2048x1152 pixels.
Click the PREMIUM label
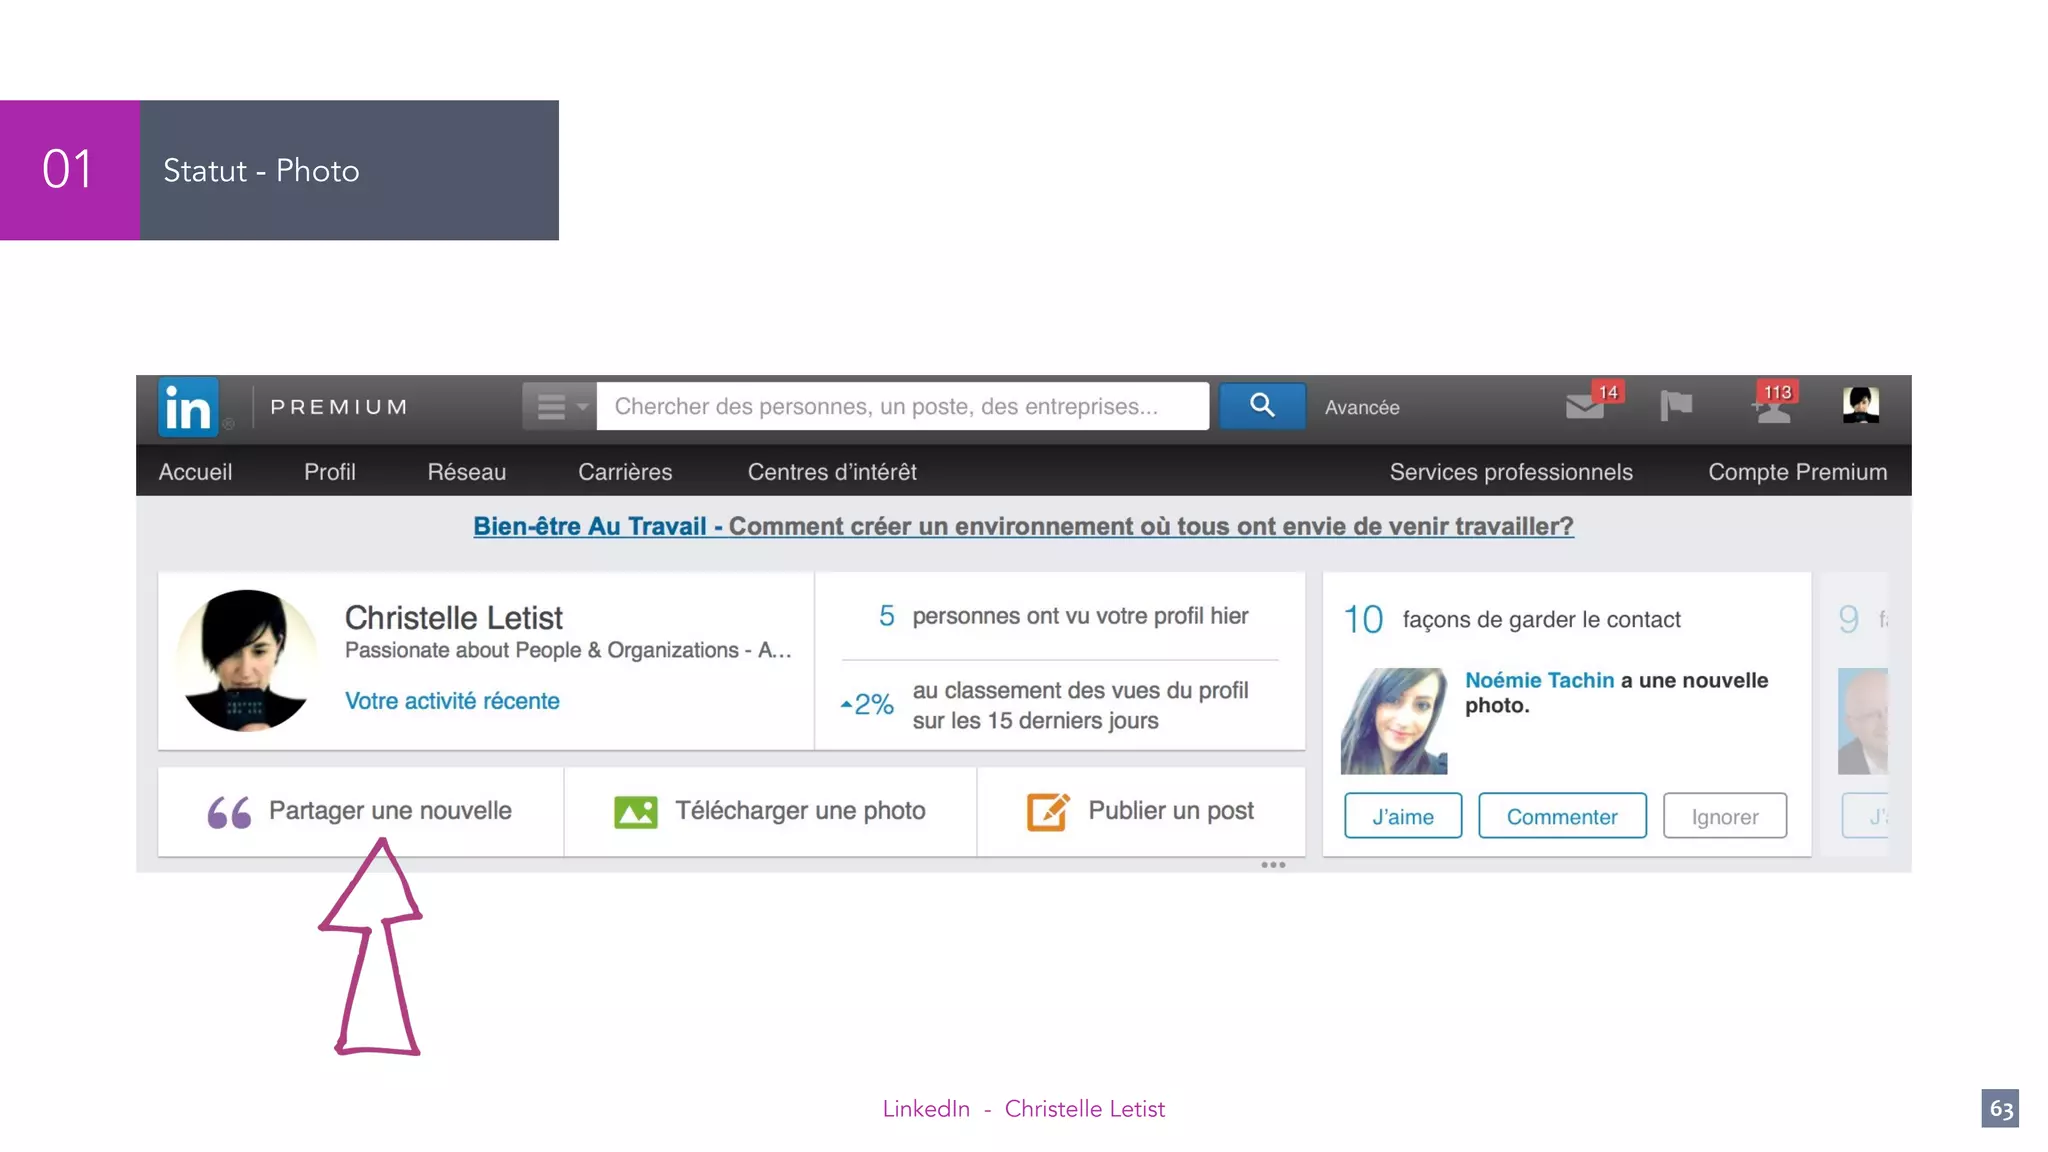(339, 407)
